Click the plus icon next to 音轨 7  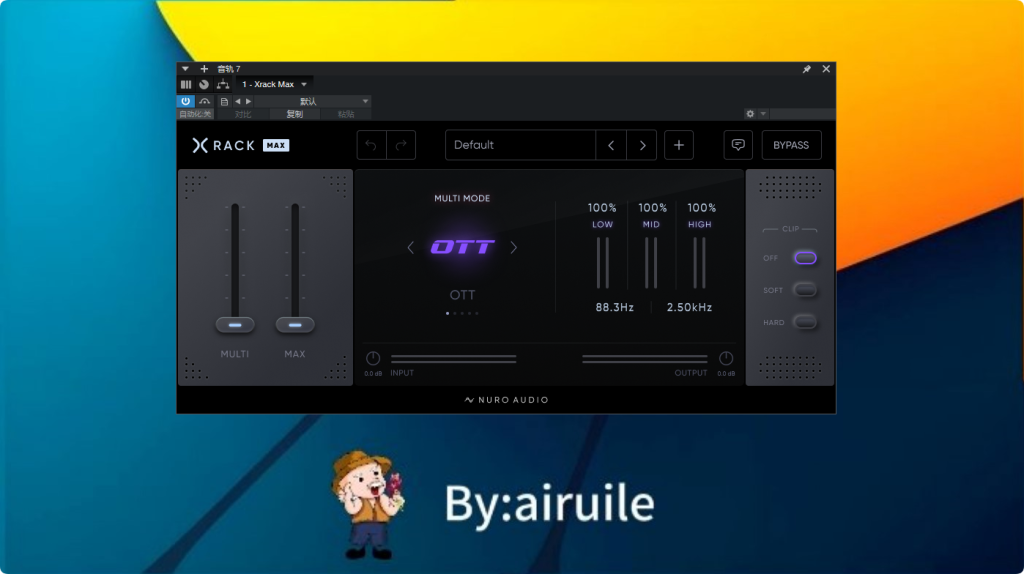[x=204, y=69]
